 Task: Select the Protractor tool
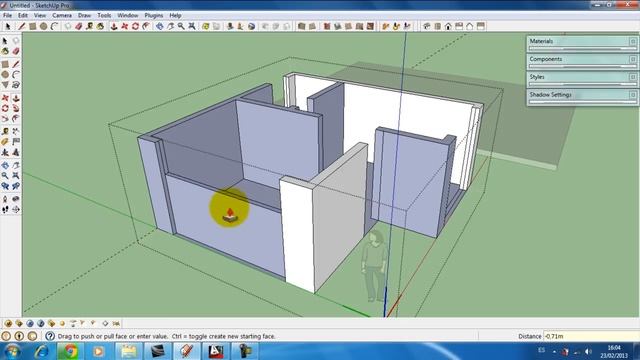5,142
